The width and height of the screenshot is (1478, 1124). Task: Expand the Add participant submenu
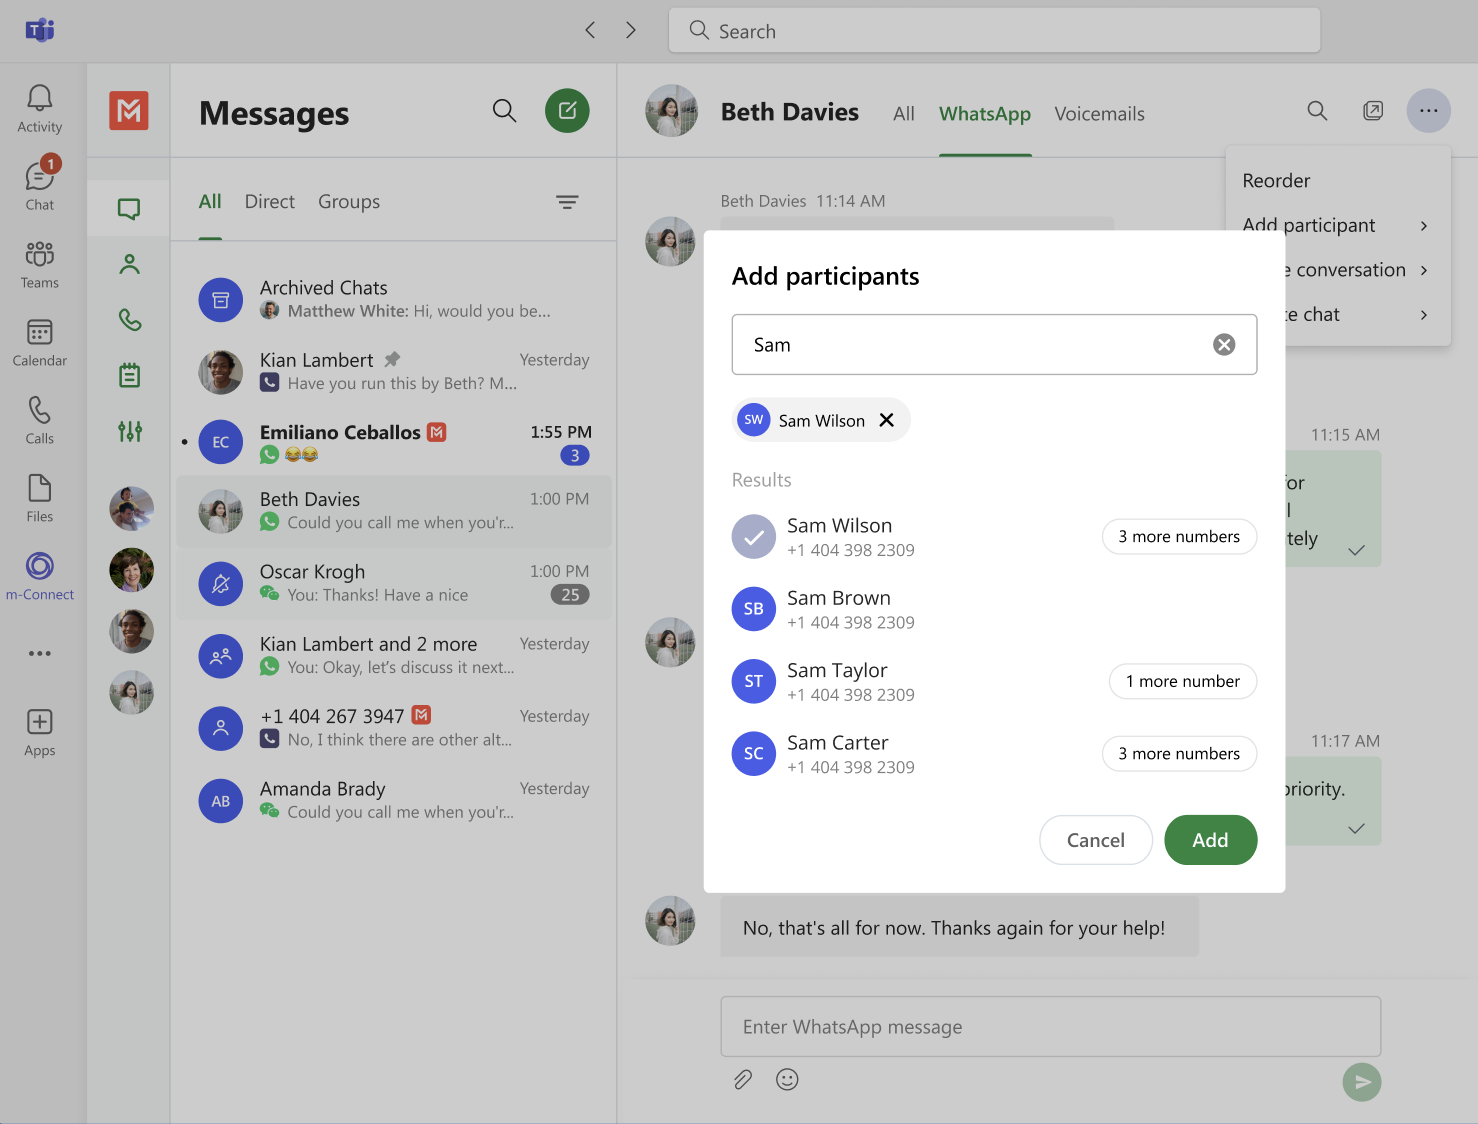point(1424,226)
